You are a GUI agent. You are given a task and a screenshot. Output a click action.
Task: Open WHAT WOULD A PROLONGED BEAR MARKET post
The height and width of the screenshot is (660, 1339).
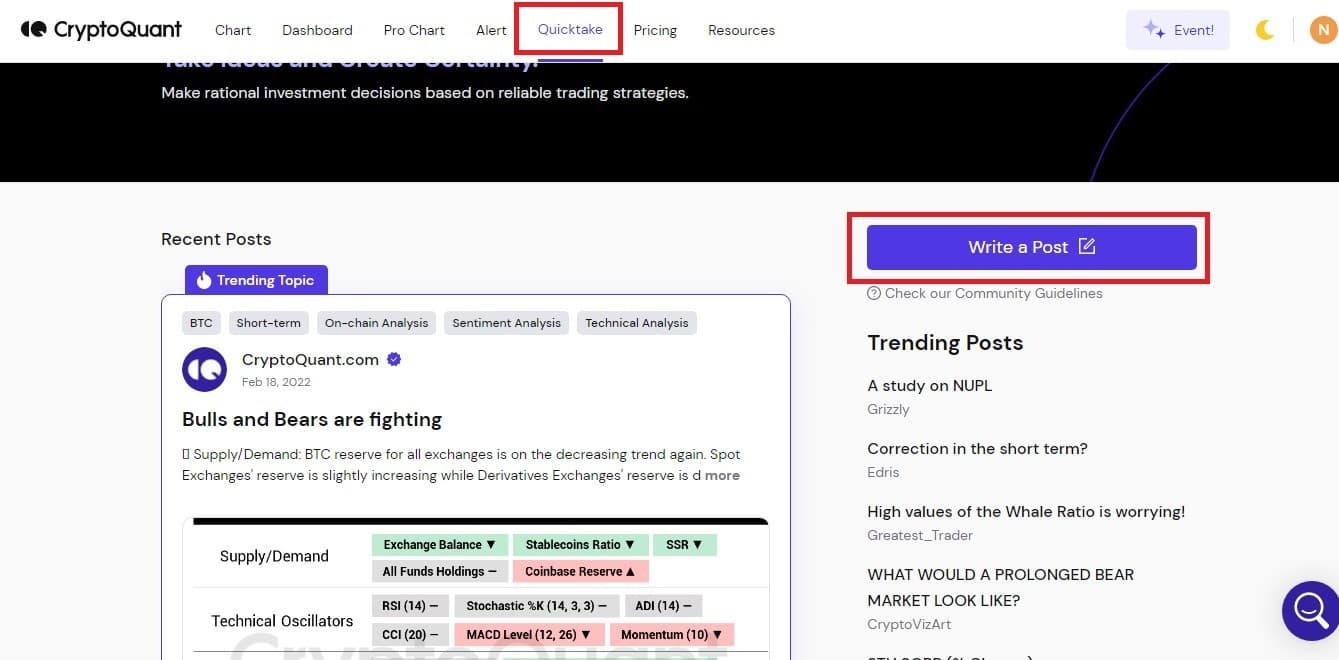click(x=1000, y=587)
